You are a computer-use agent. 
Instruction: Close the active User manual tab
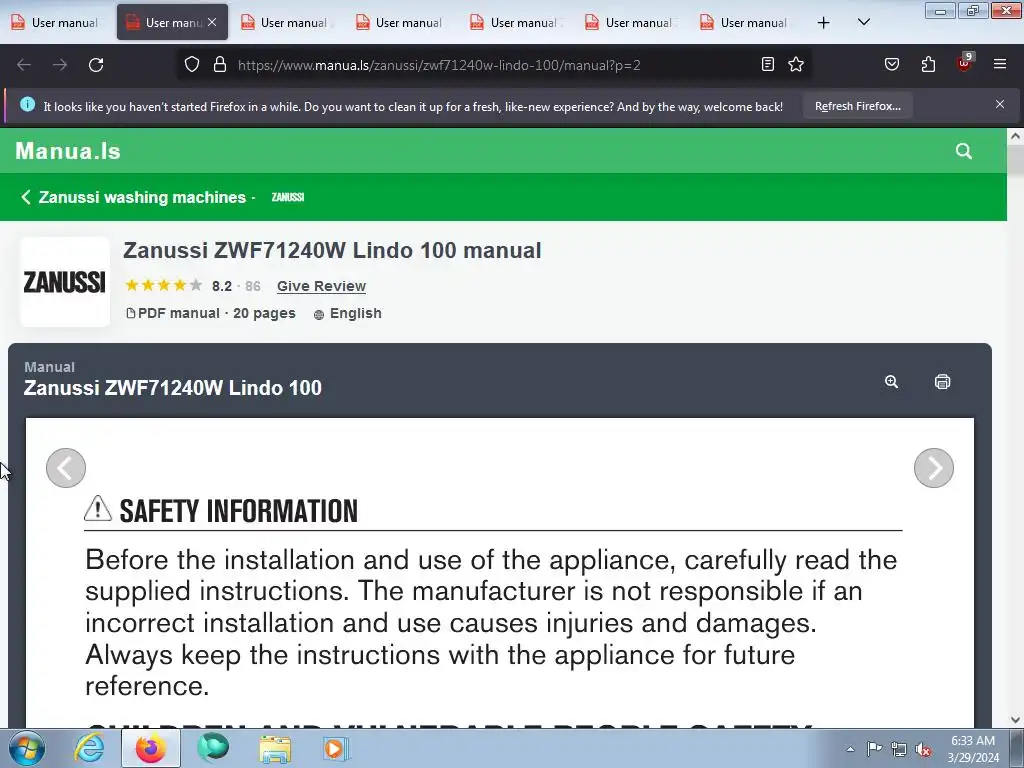click(212, 22)
